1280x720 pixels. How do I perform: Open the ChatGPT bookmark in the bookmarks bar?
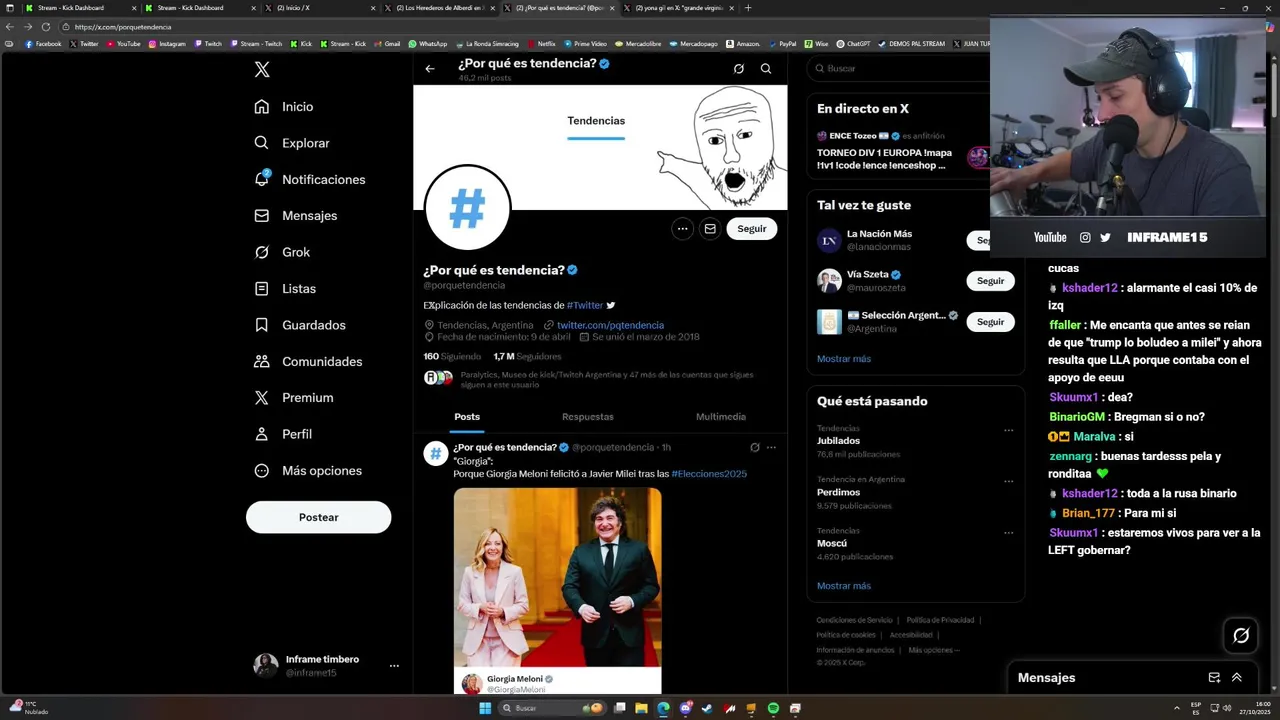(x=854, y=44)
